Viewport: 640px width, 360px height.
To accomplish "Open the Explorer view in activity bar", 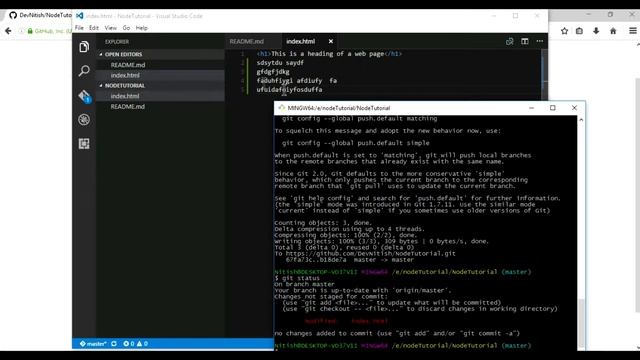I will [x=84, y=47].
